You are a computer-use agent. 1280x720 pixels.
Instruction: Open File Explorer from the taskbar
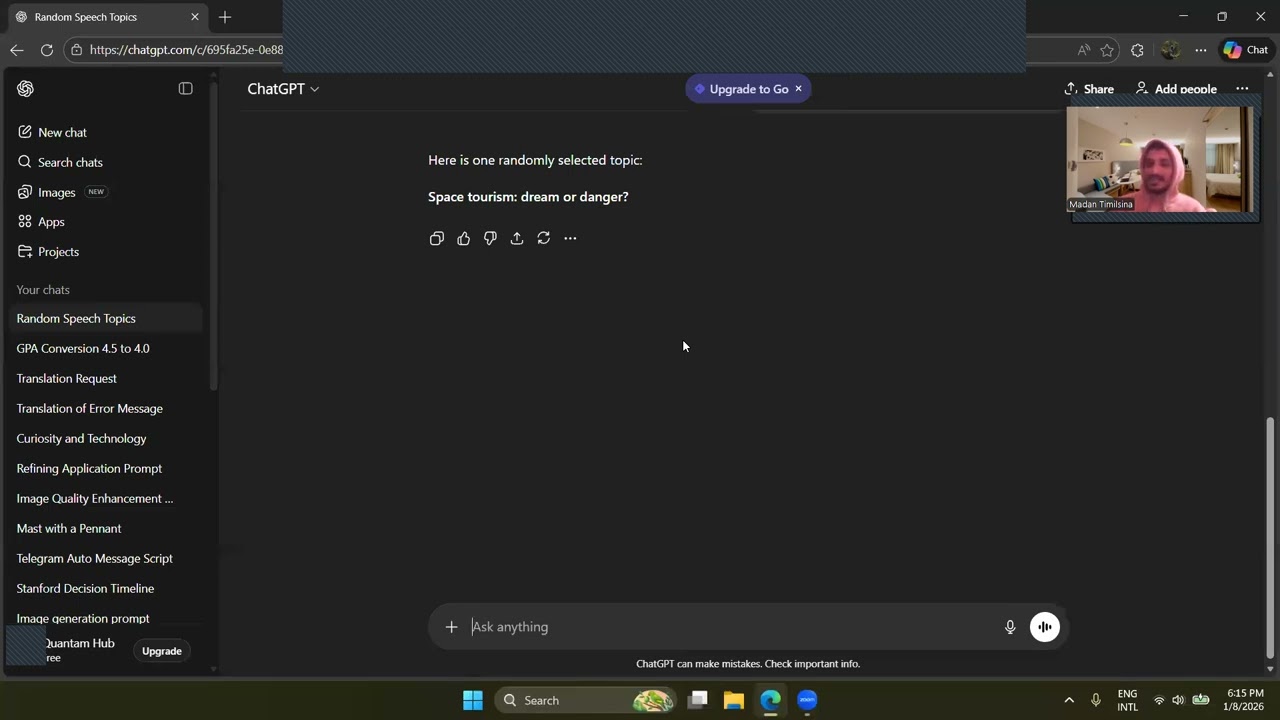(734, 700)
